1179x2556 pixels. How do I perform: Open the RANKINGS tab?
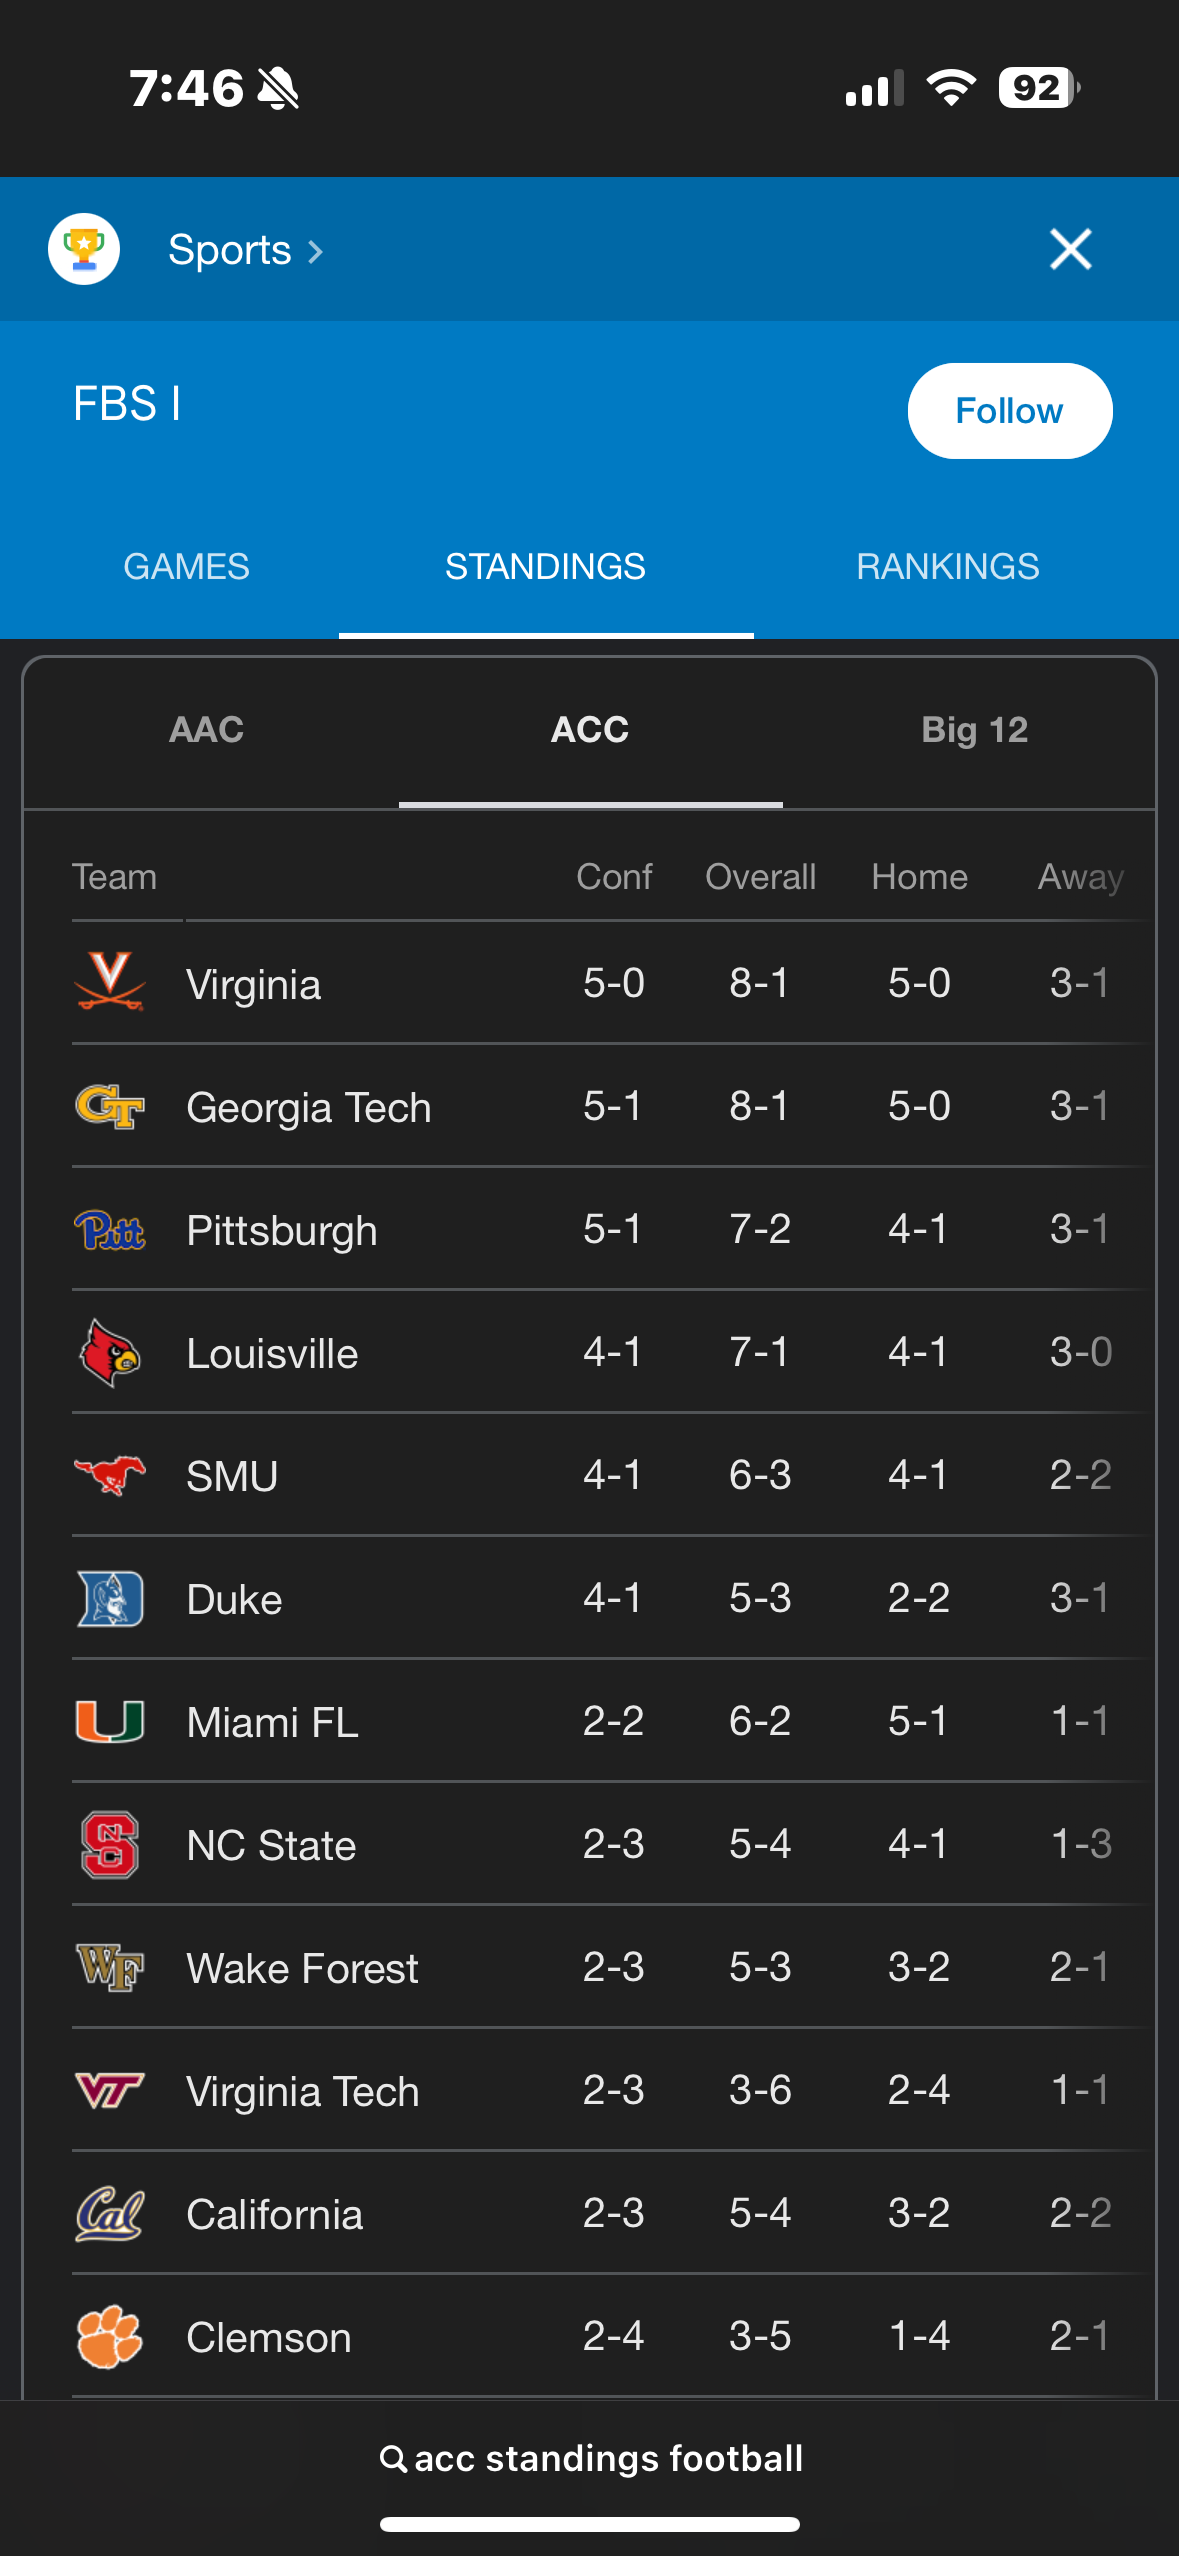coord(947,567)
